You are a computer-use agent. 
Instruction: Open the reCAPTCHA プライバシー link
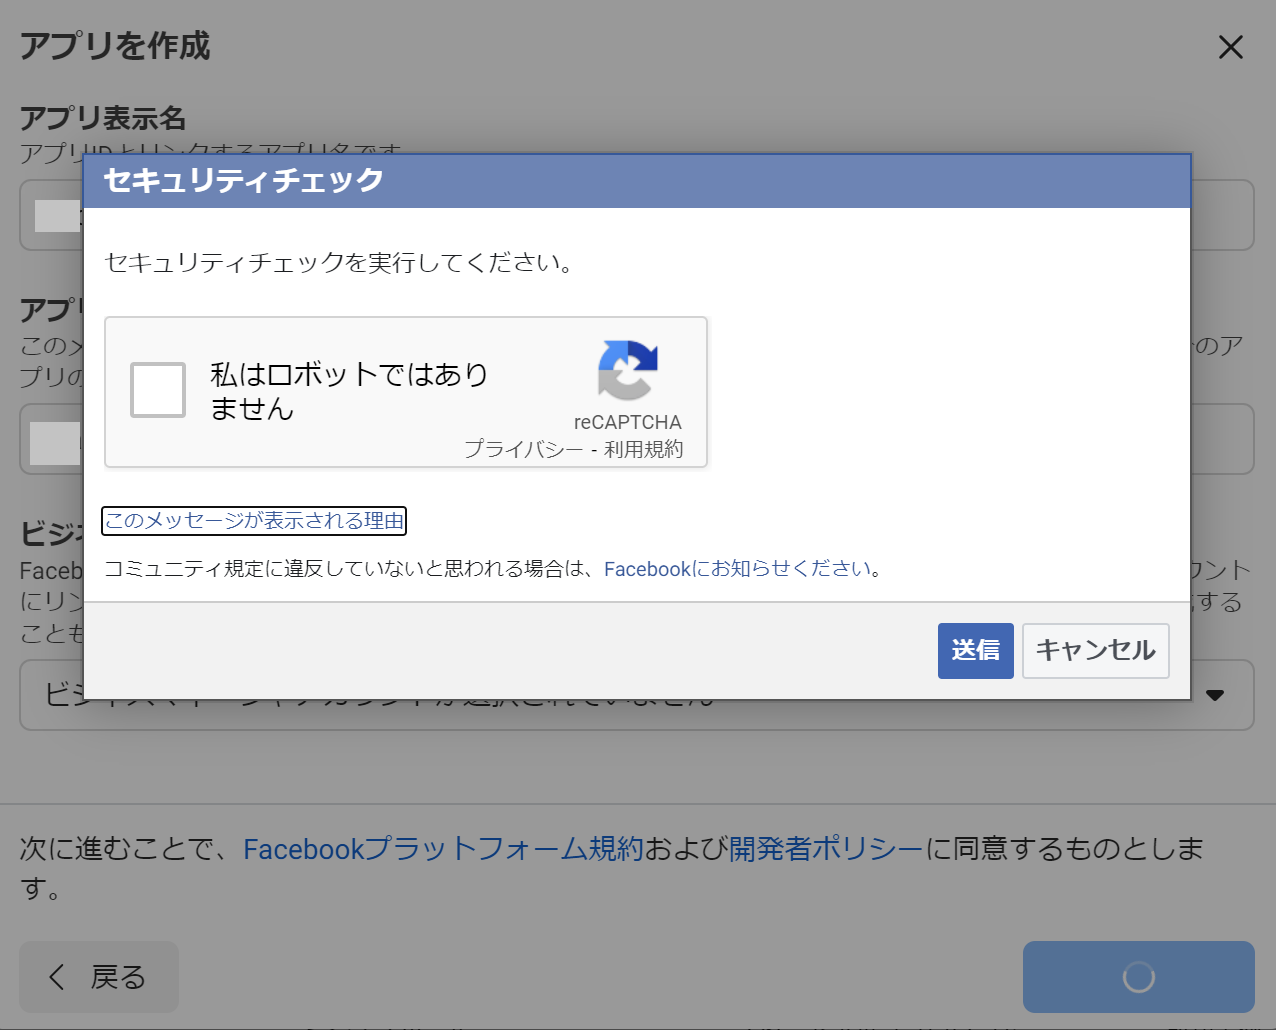pyautogui.click(x=523, y=449)
